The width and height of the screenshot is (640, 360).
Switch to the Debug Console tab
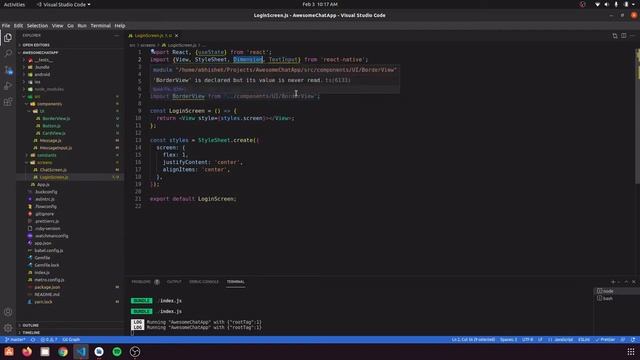pos(204,282)
